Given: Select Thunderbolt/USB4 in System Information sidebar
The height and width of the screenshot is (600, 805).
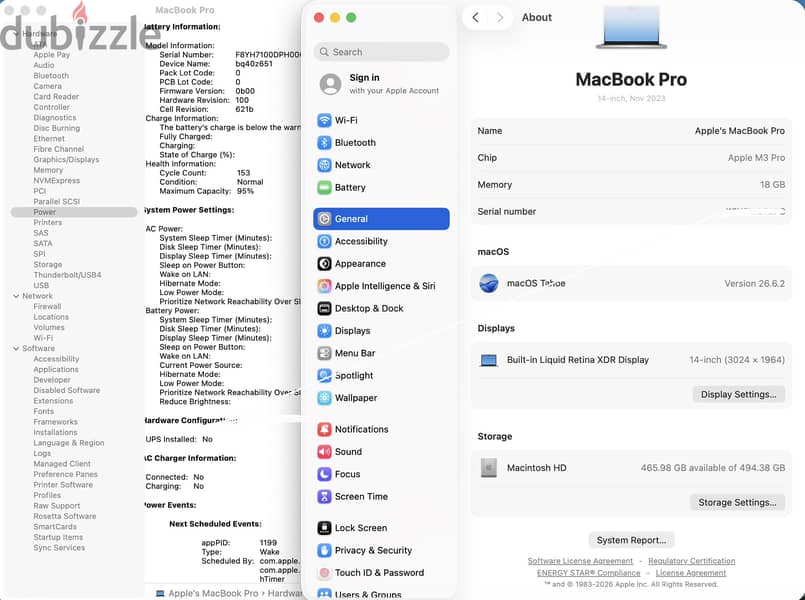Looking at the screenshot, I should [x=67, y=275].
